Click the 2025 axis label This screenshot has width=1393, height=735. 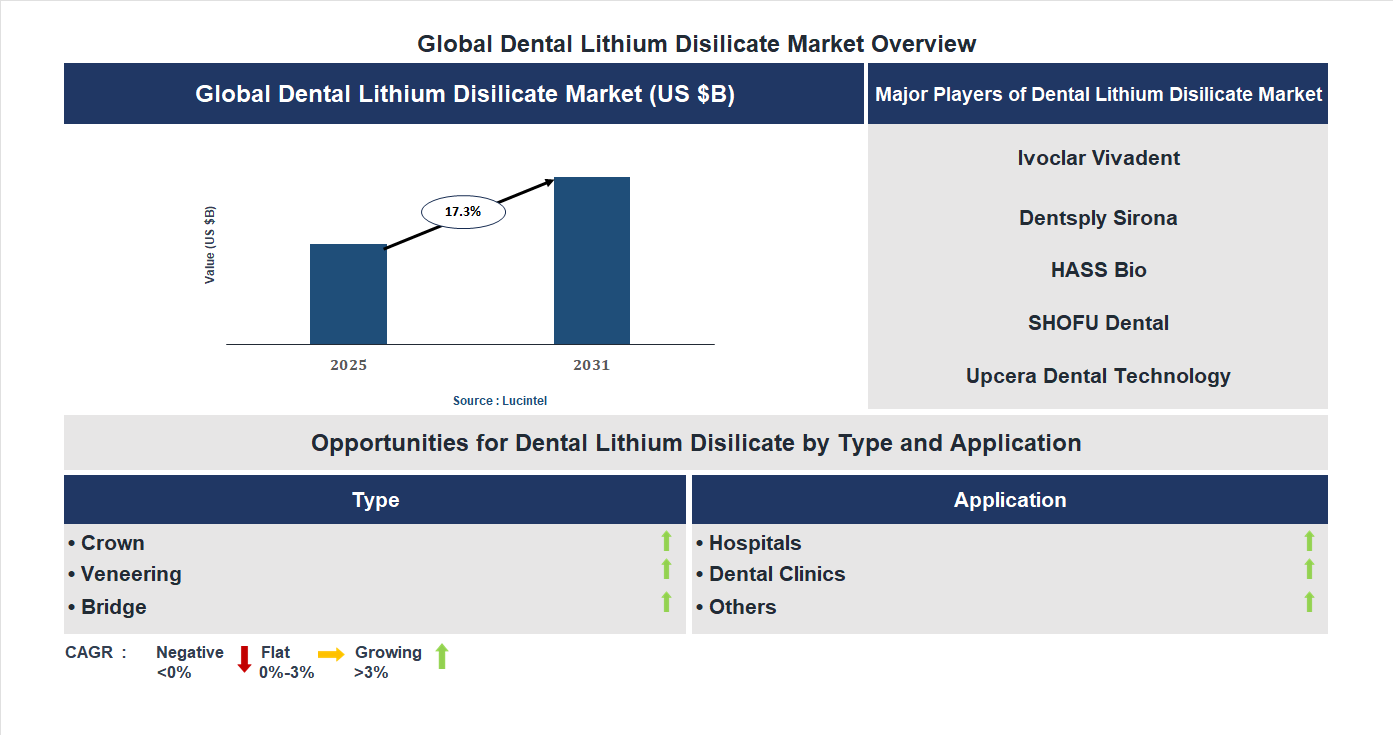[x=348, y=365]
